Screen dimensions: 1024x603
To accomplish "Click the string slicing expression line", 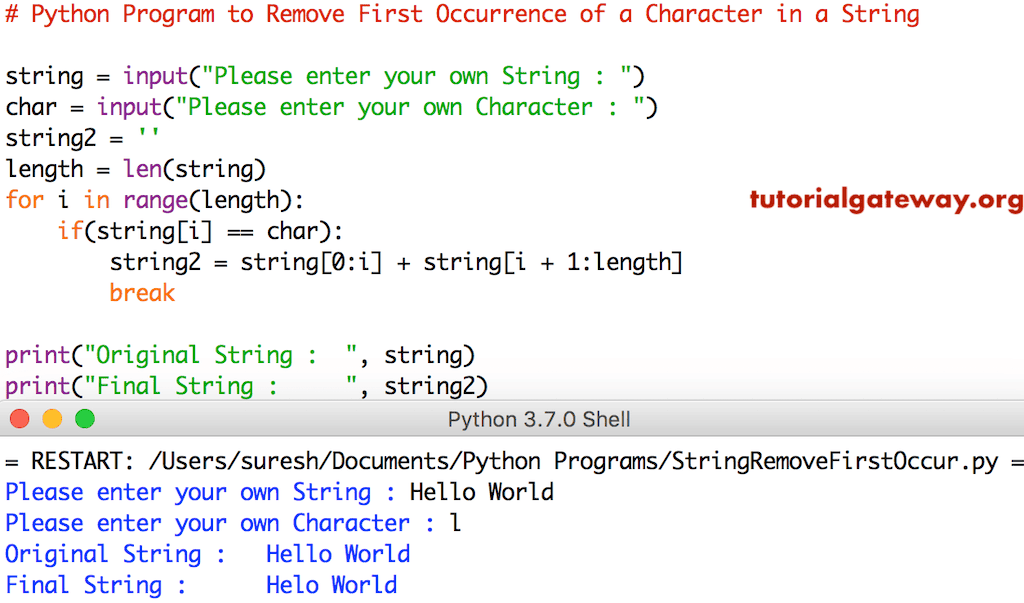I will coord(397,261).
